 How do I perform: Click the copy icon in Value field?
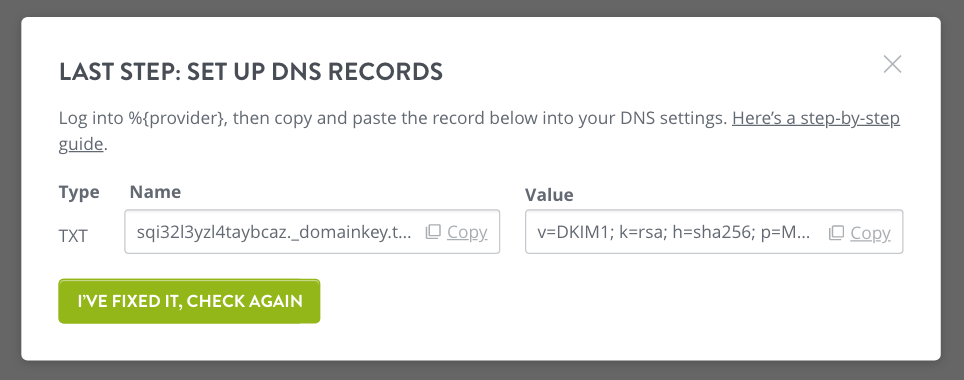coord(836,232)
